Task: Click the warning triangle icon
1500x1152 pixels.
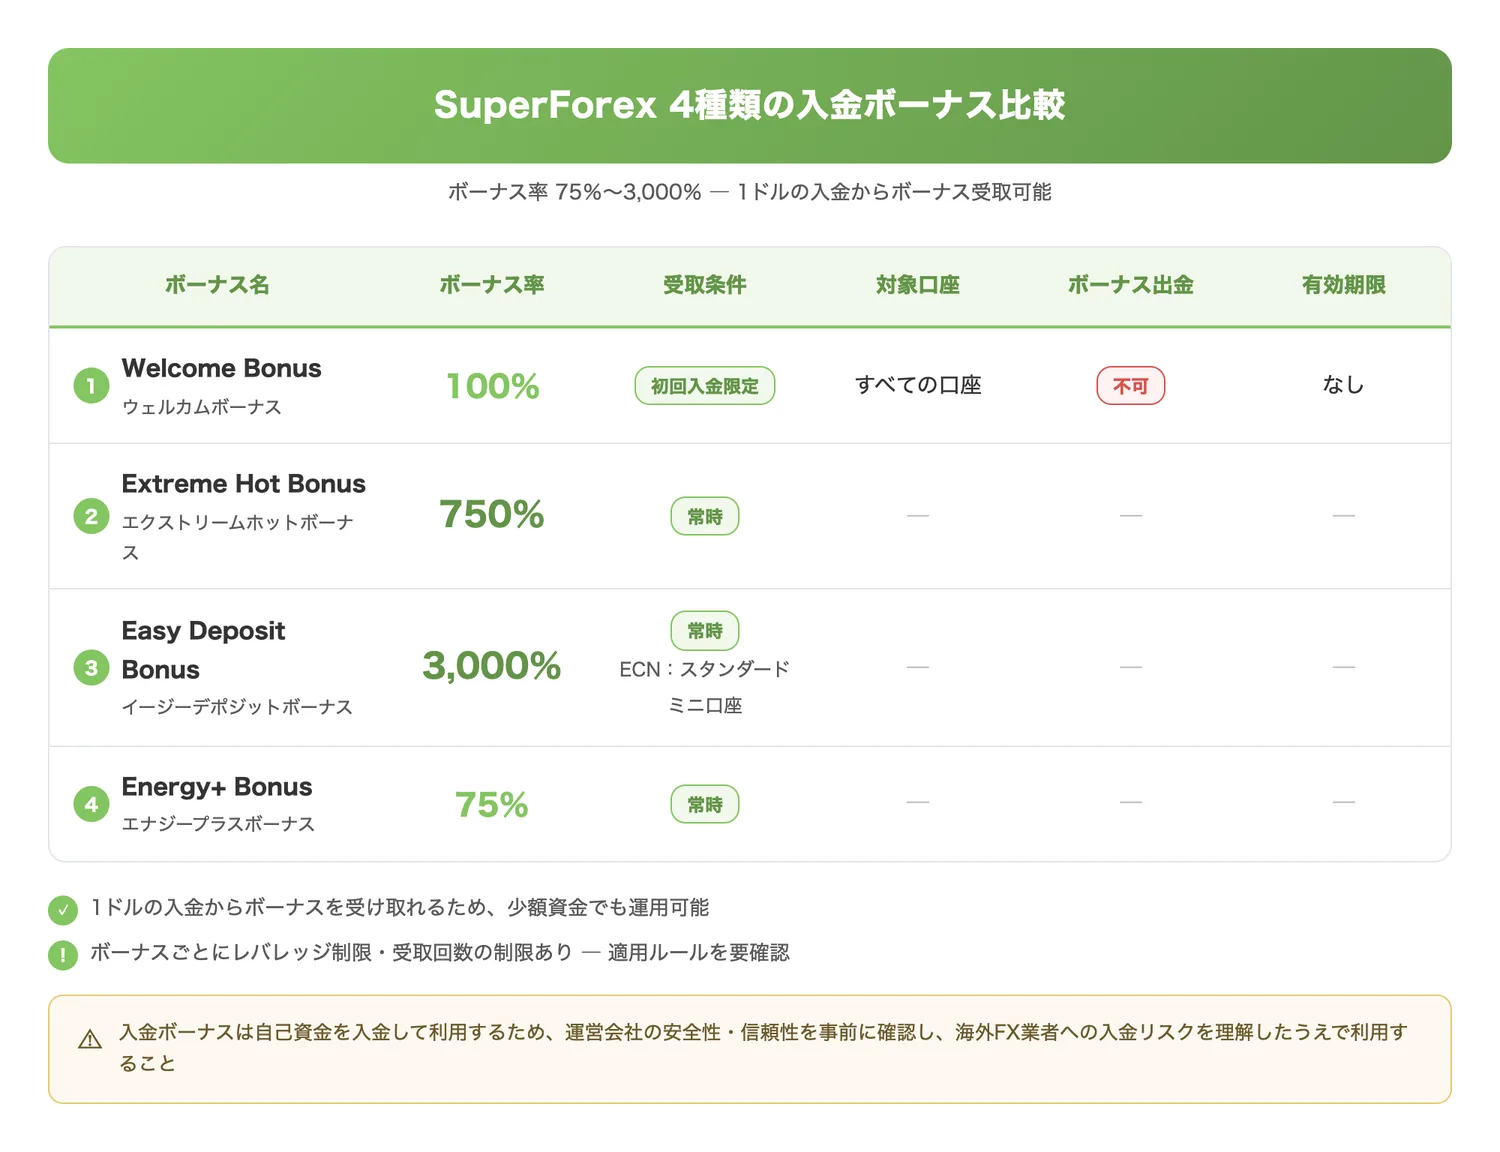Action: (x=90, y=1040)
